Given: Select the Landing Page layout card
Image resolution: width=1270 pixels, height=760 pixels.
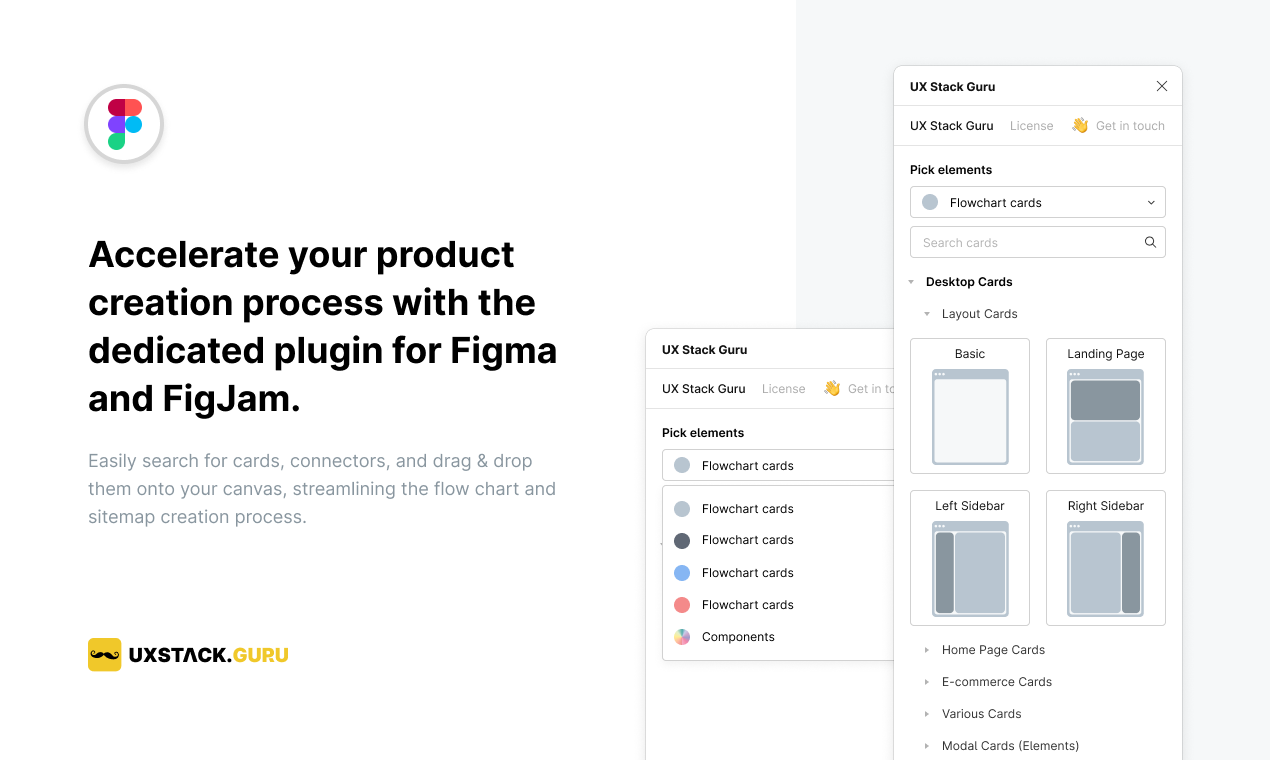Looking at the screenshot, I should [1106, 406].
